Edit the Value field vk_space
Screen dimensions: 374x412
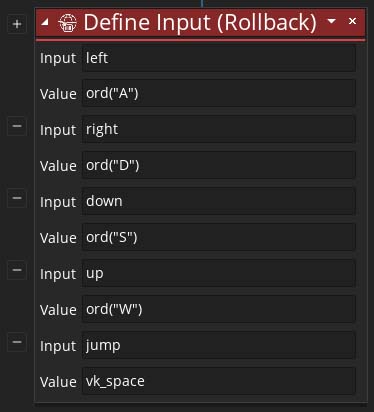click(x=219, y=381)
